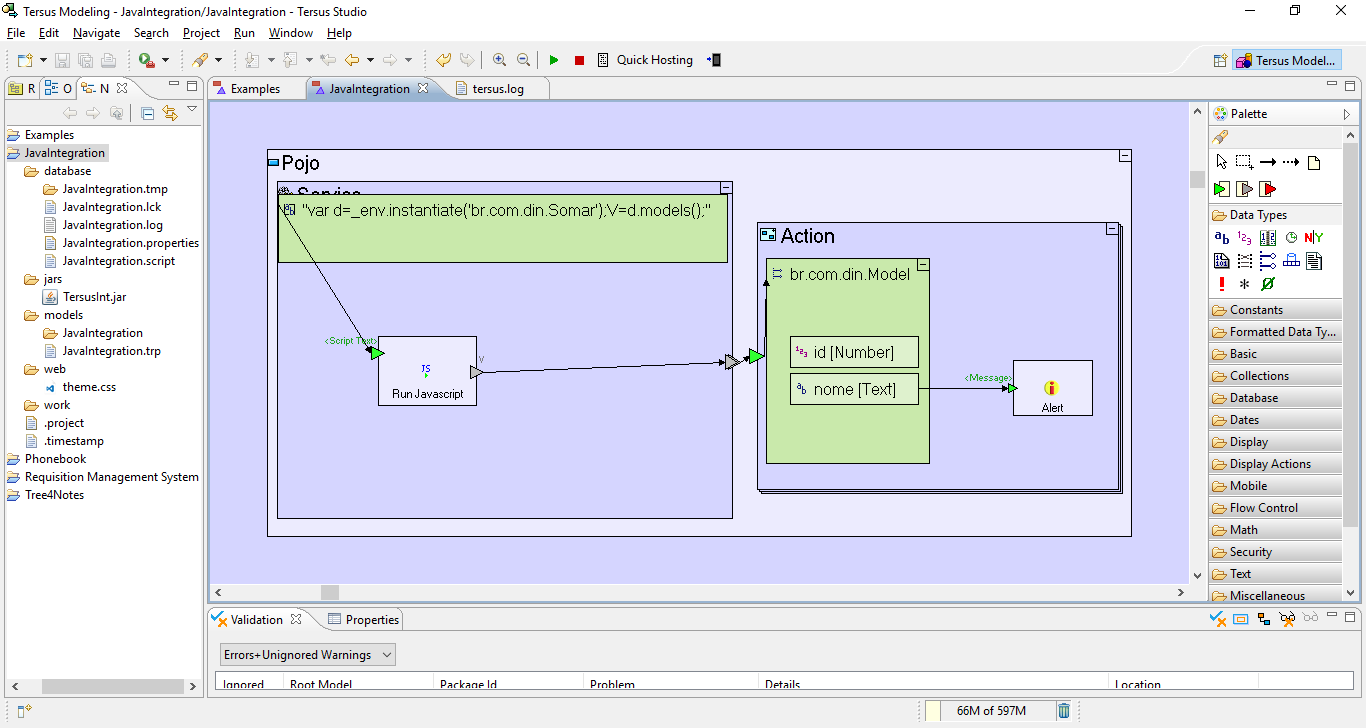Select the Marquee selection tool in Palette

(1244, 162)
